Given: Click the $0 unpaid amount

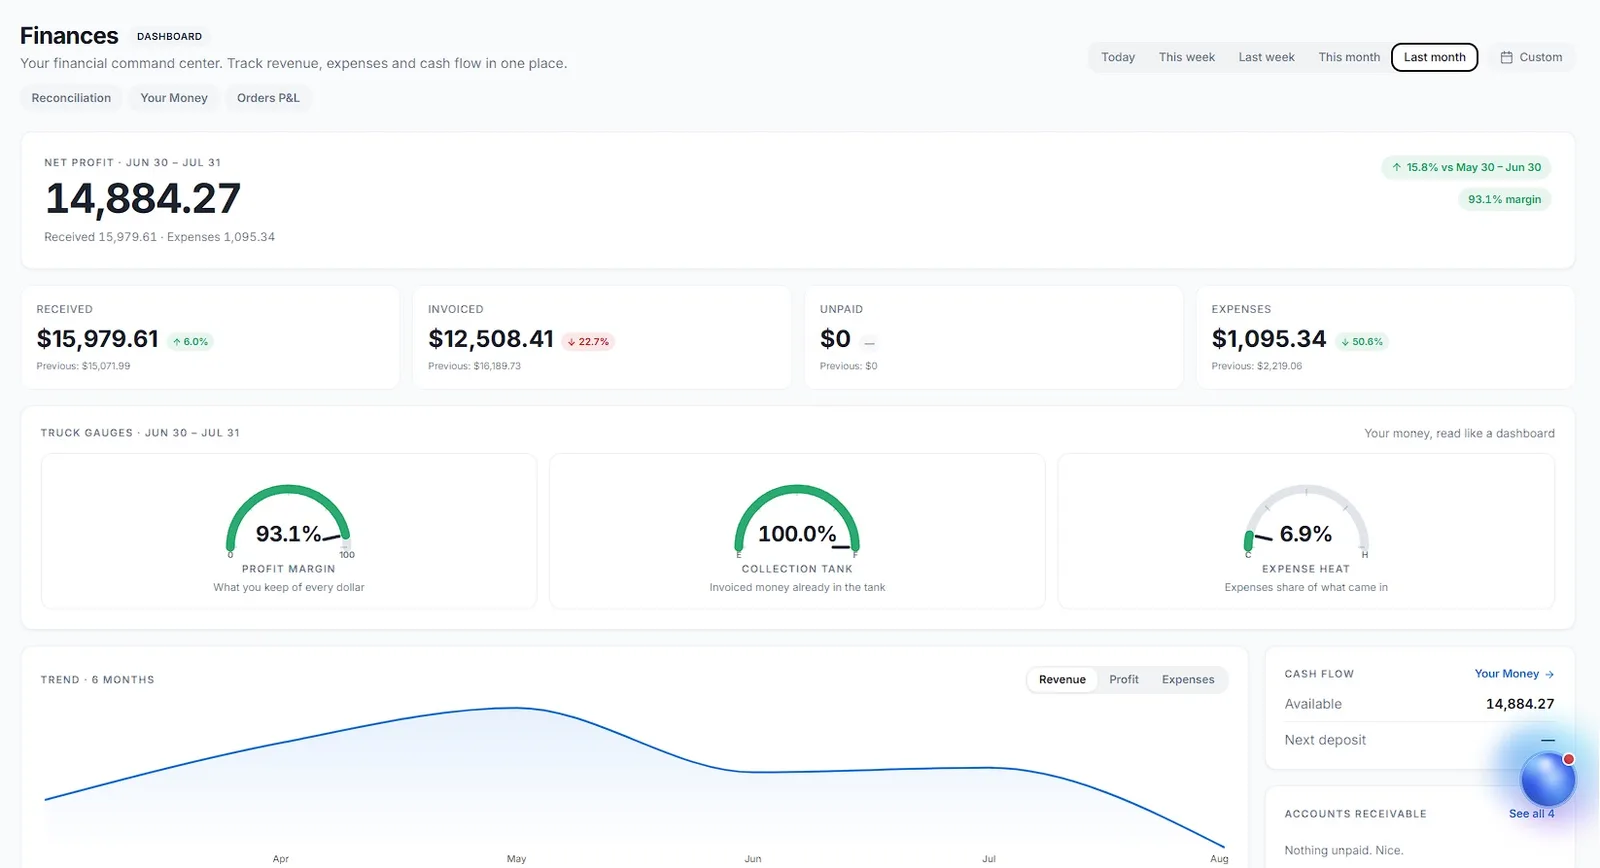Looking at the screenshot, I should [835, 340].
